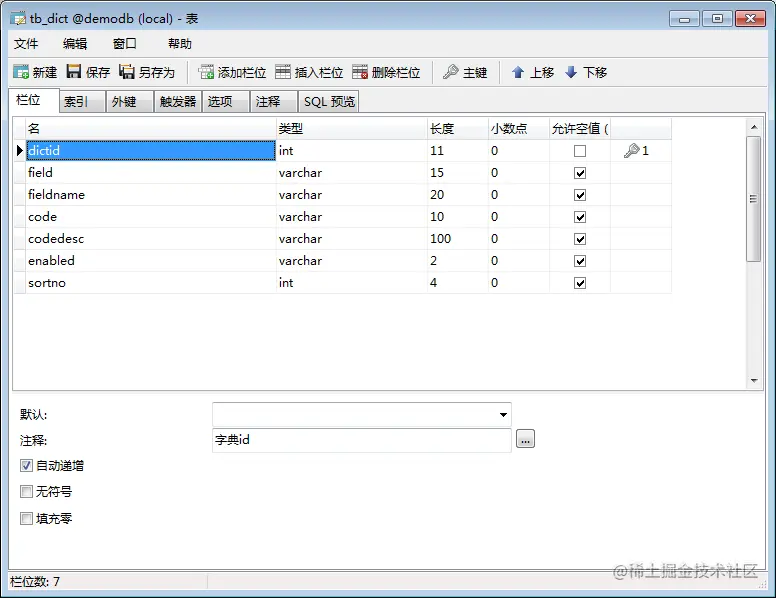The image size is (776, 598).
Task: Click the length 15 cell of field row
Action: [x=457, y=173]
